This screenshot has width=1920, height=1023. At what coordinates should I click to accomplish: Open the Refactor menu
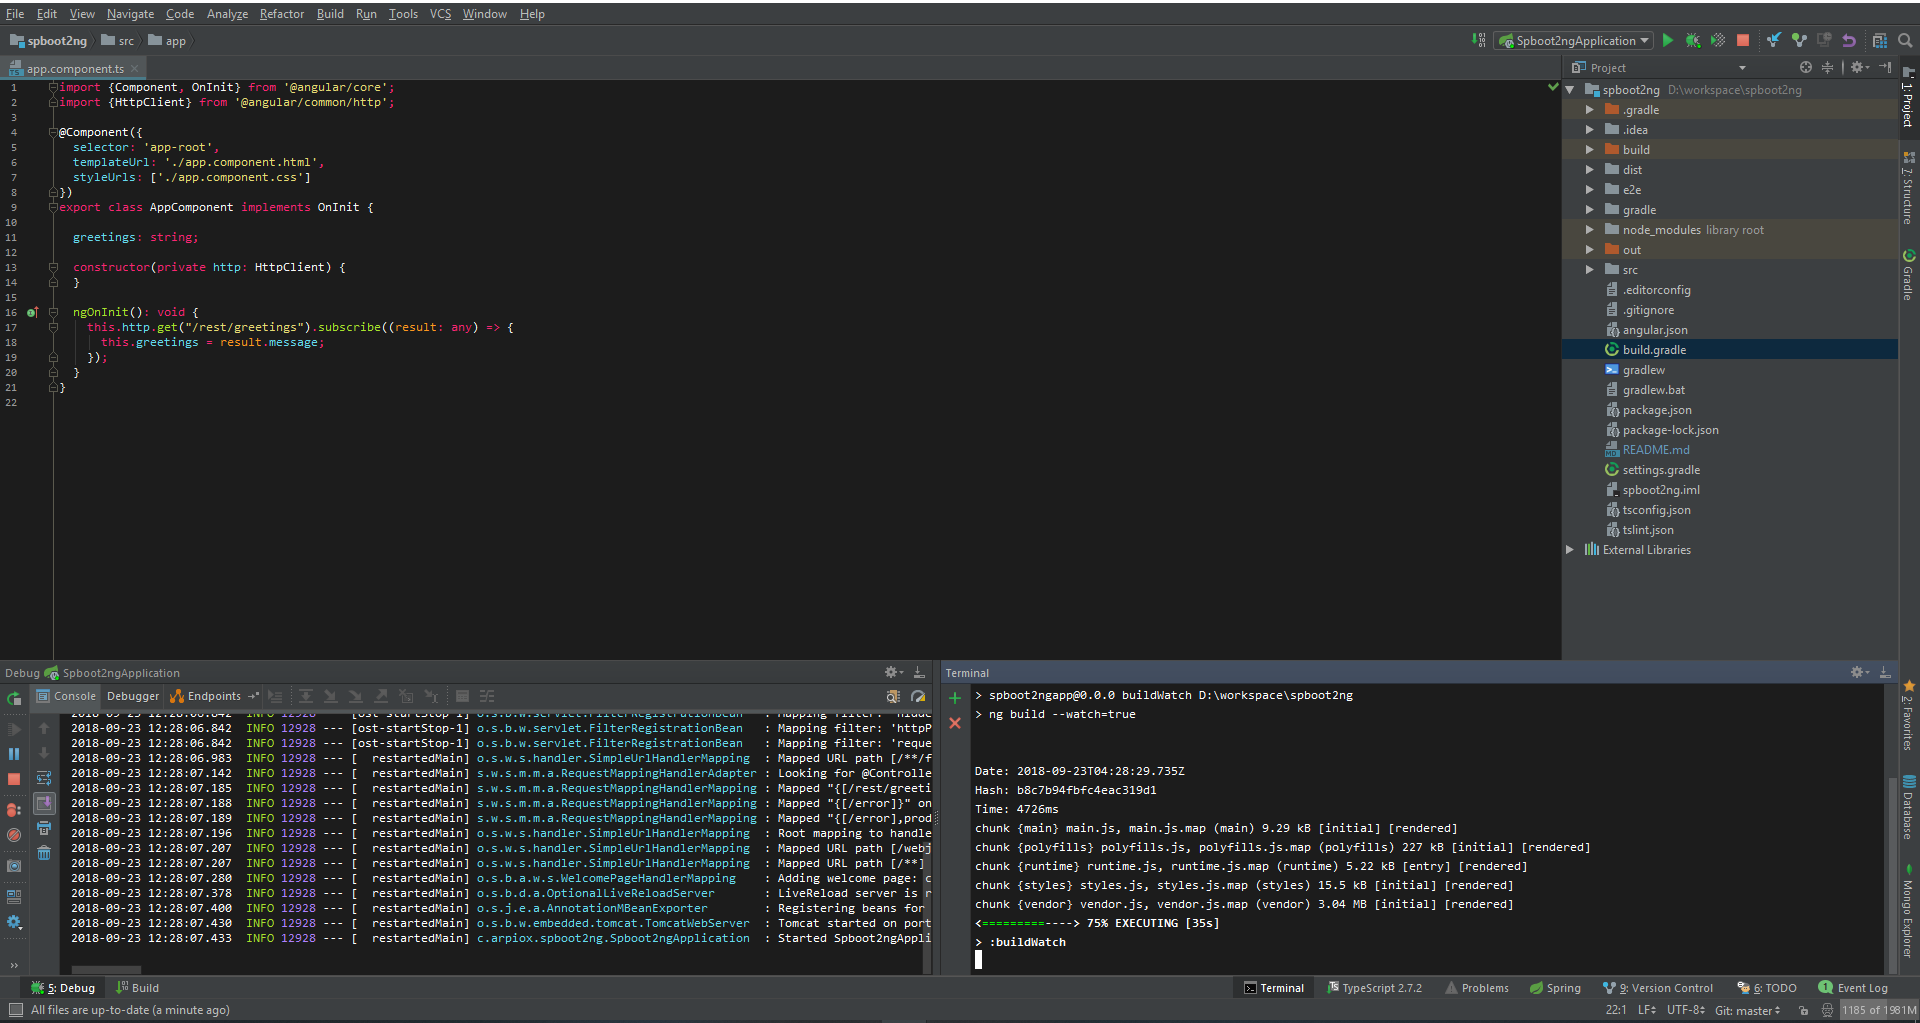(x=281, y=14)
